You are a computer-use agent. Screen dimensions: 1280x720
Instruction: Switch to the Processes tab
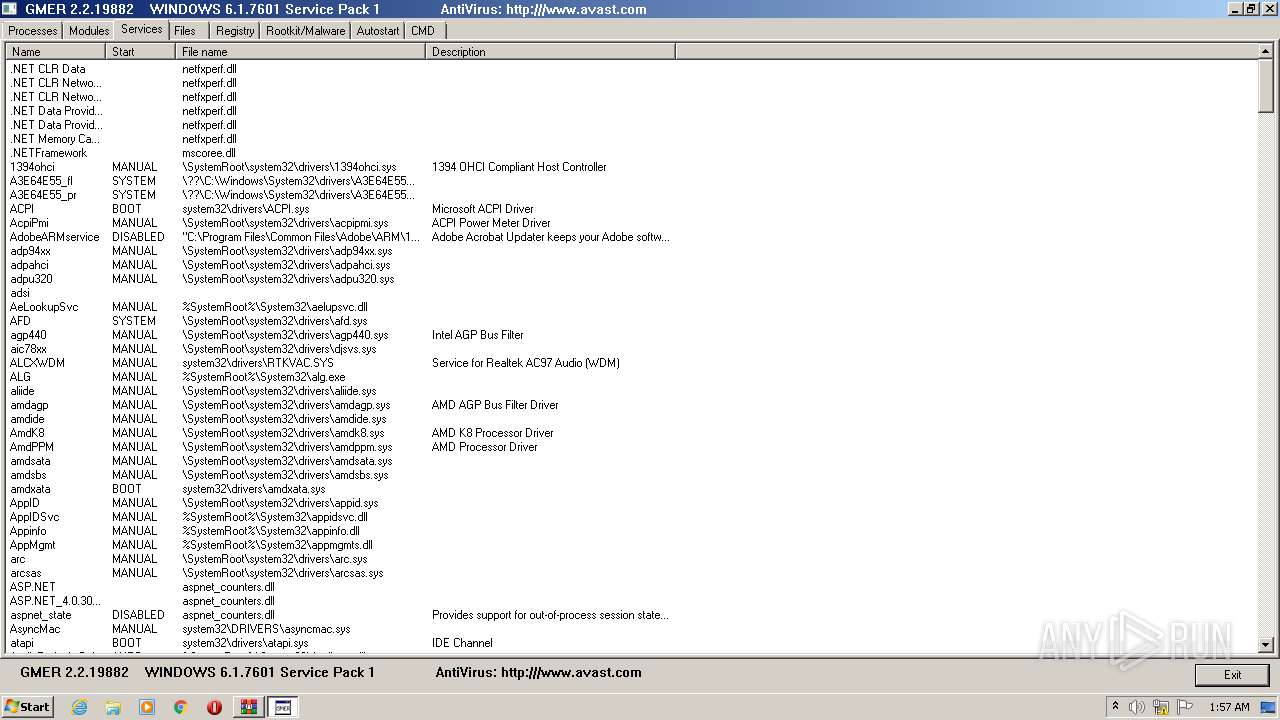point(33,31)
